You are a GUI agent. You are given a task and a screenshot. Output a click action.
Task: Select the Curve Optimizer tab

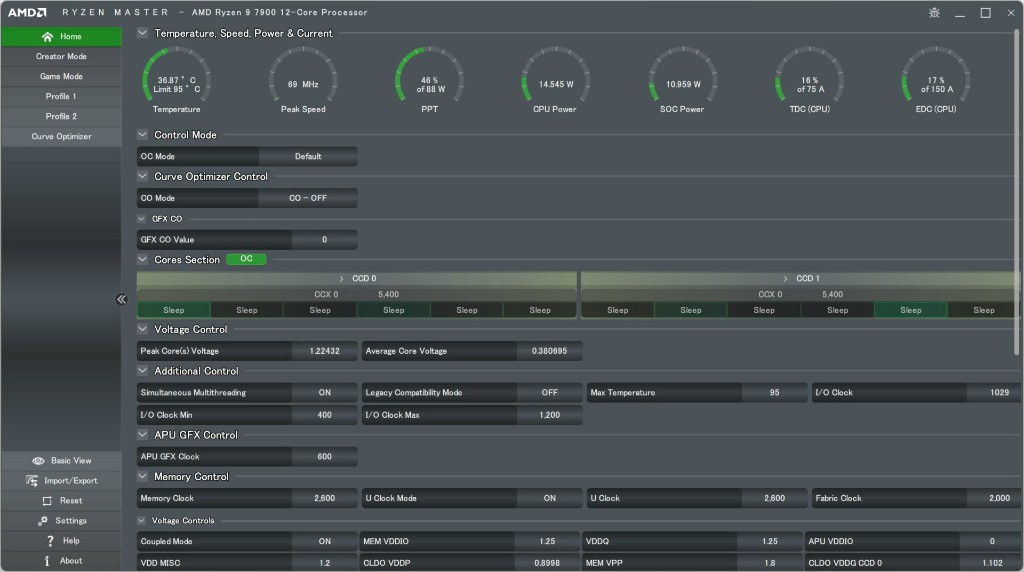pos(61,137)
